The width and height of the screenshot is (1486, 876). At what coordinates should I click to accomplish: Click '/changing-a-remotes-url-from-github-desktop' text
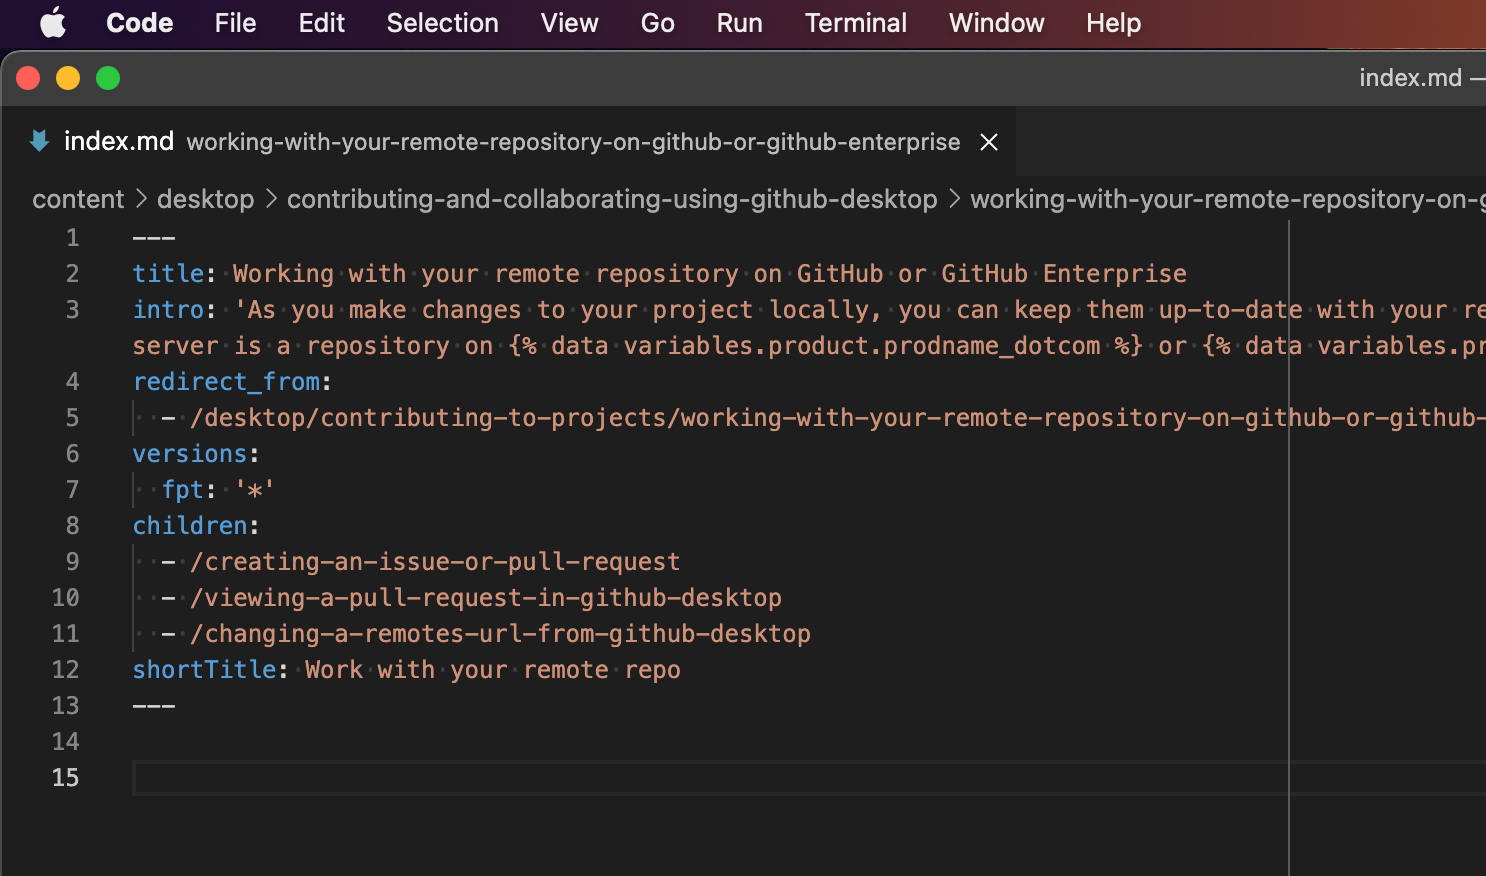500,634
